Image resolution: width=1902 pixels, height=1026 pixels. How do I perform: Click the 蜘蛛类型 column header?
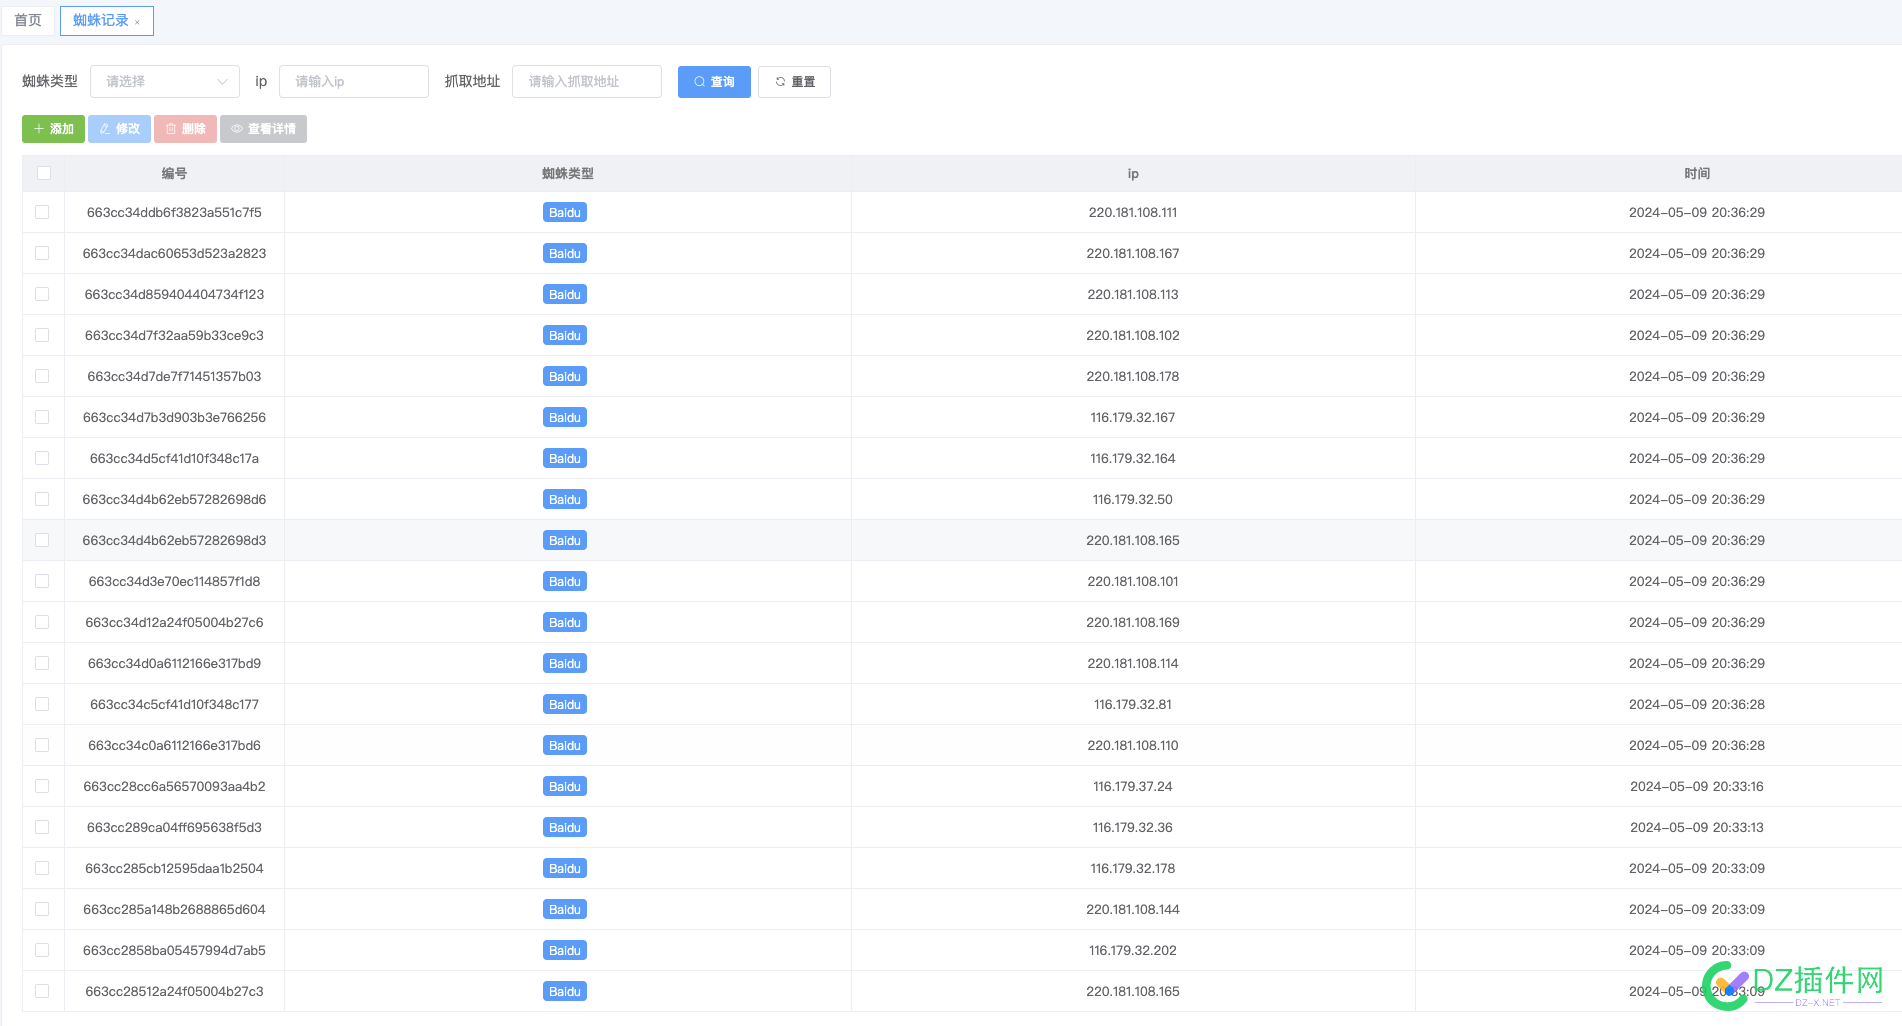pos(567,173)
